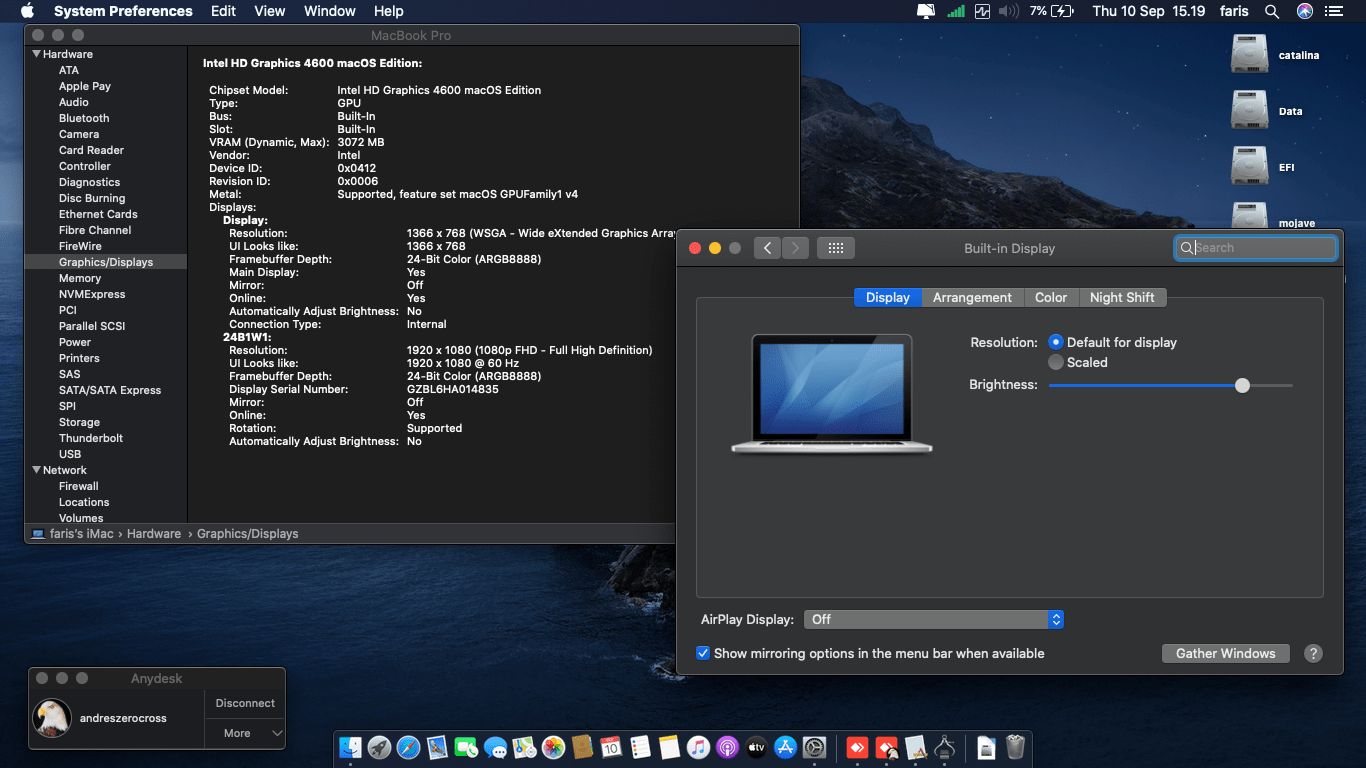This screenshot has width=1366, height=768.
Task: Open the screen mirroring icon in the menu bar
Action: (x=924, y=11)
